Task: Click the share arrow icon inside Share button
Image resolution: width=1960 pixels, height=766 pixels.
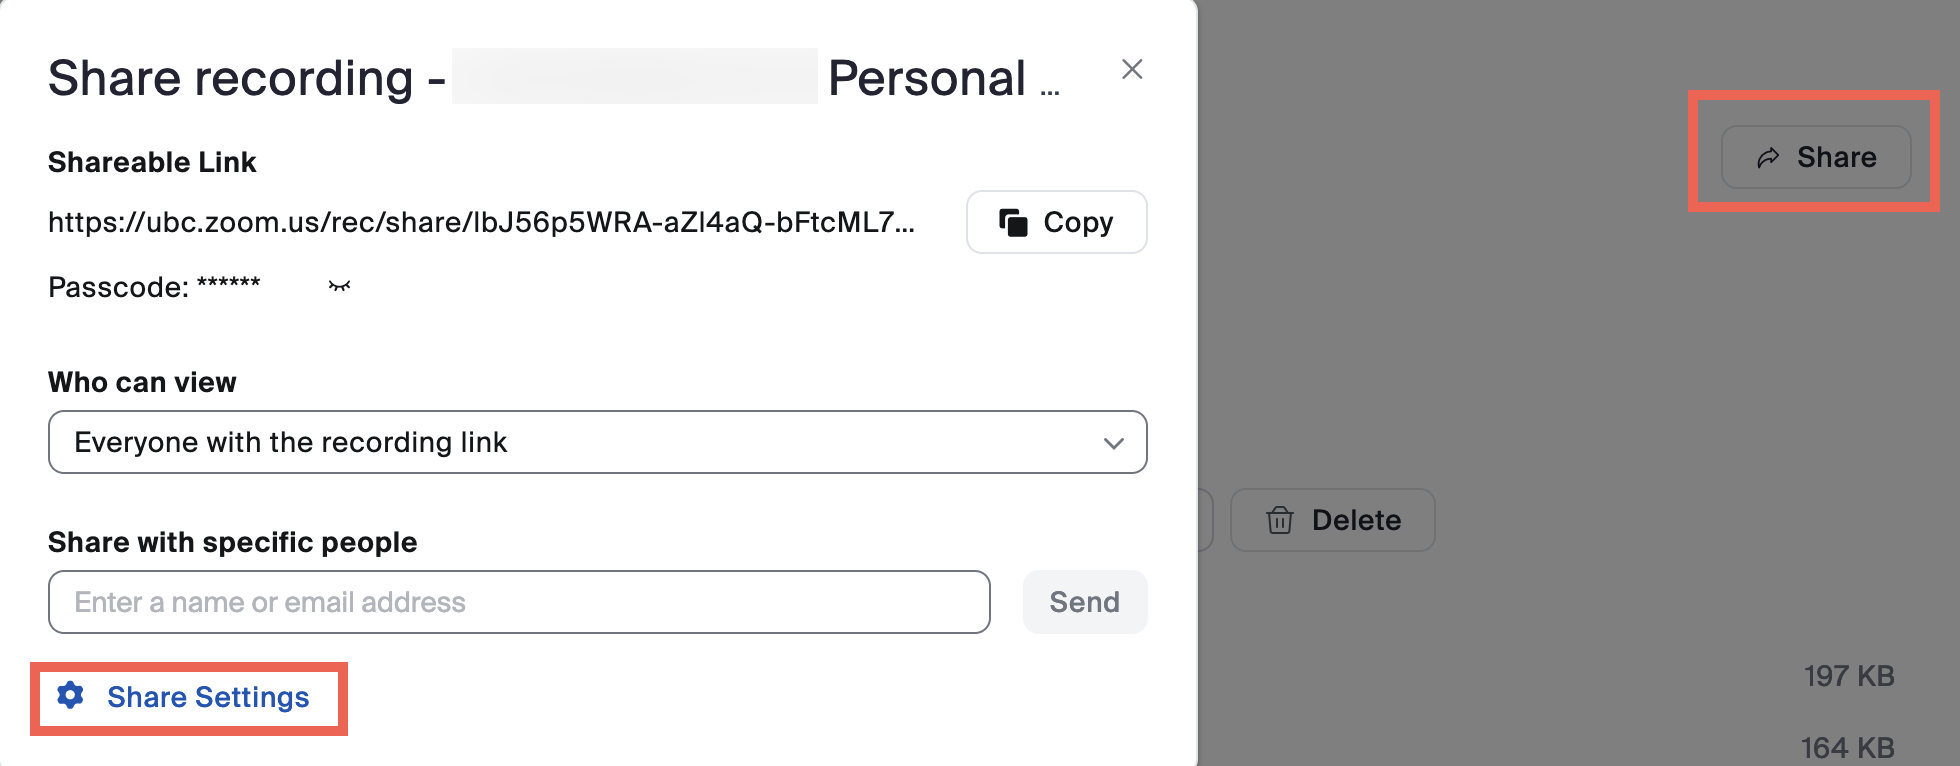Action: tap(1769, 157)
